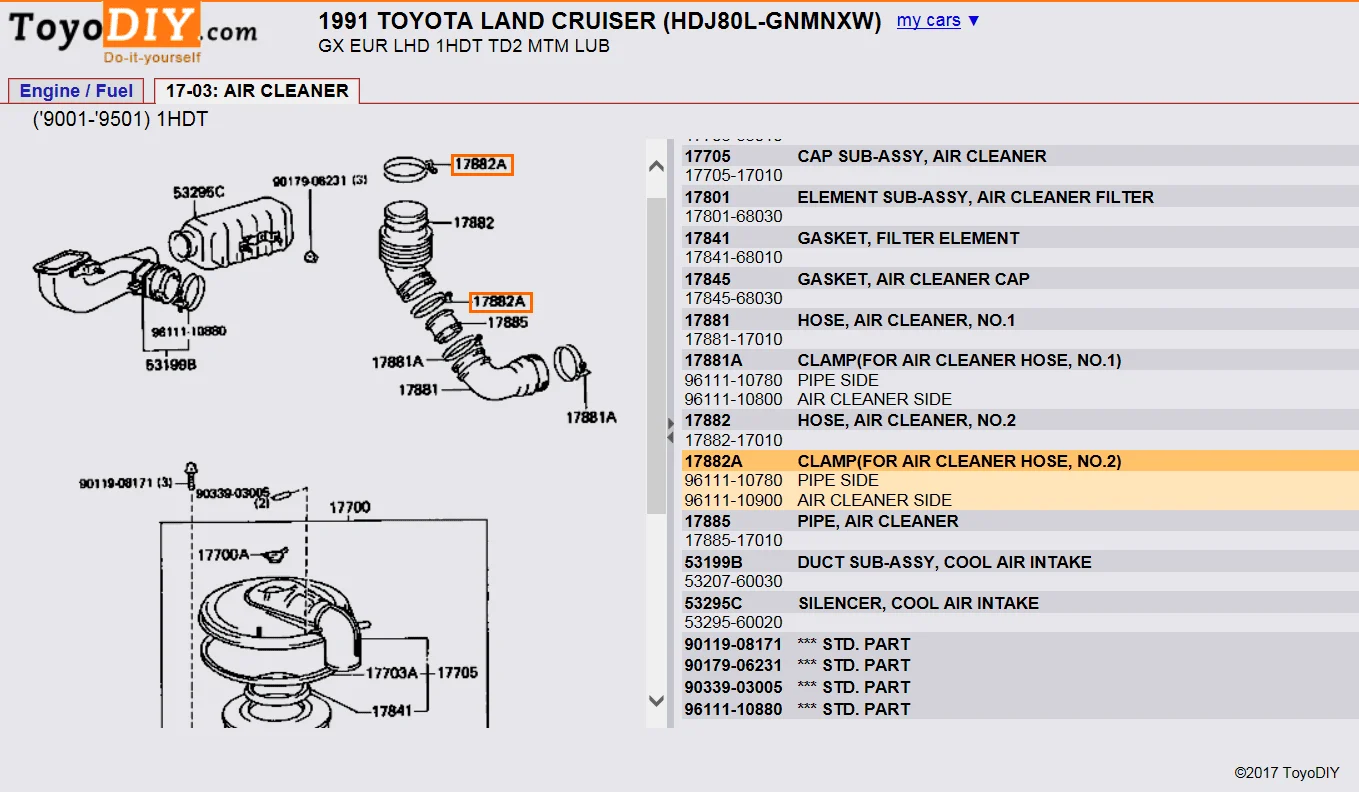Click the parts list vertical scrollbar thumb
This screenshot has width=1359, height=792.
(656, 350)
